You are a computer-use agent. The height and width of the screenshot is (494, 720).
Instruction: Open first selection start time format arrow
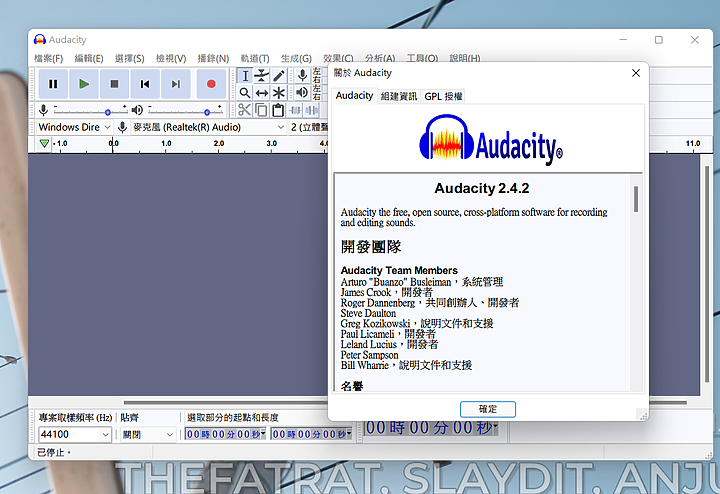264,432
